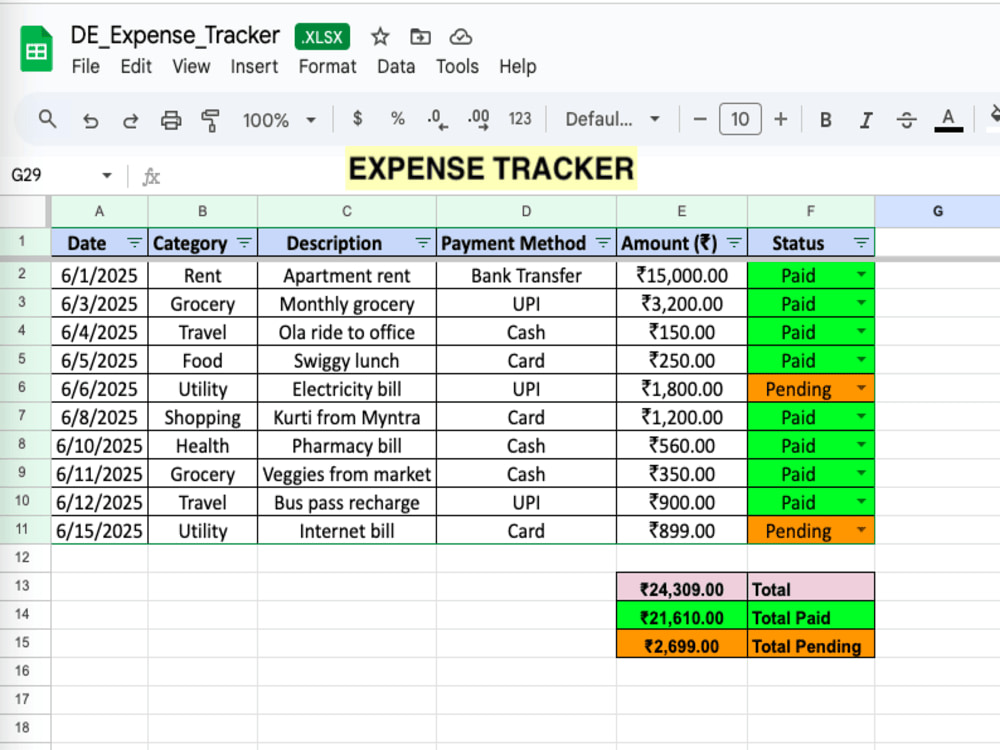
Task: Star the DE_Expense_Tracker document
Action: [380, 37]
